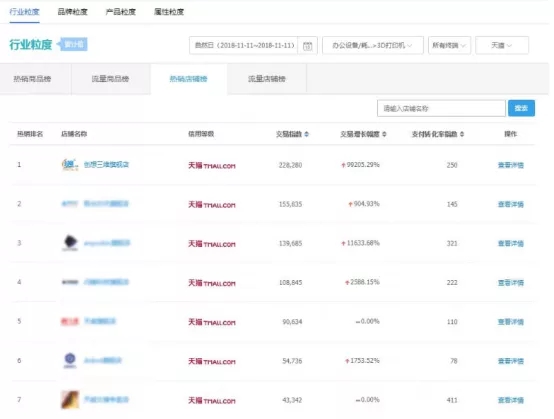
Task: Select conversion index value 250
Action: (452, 165)
